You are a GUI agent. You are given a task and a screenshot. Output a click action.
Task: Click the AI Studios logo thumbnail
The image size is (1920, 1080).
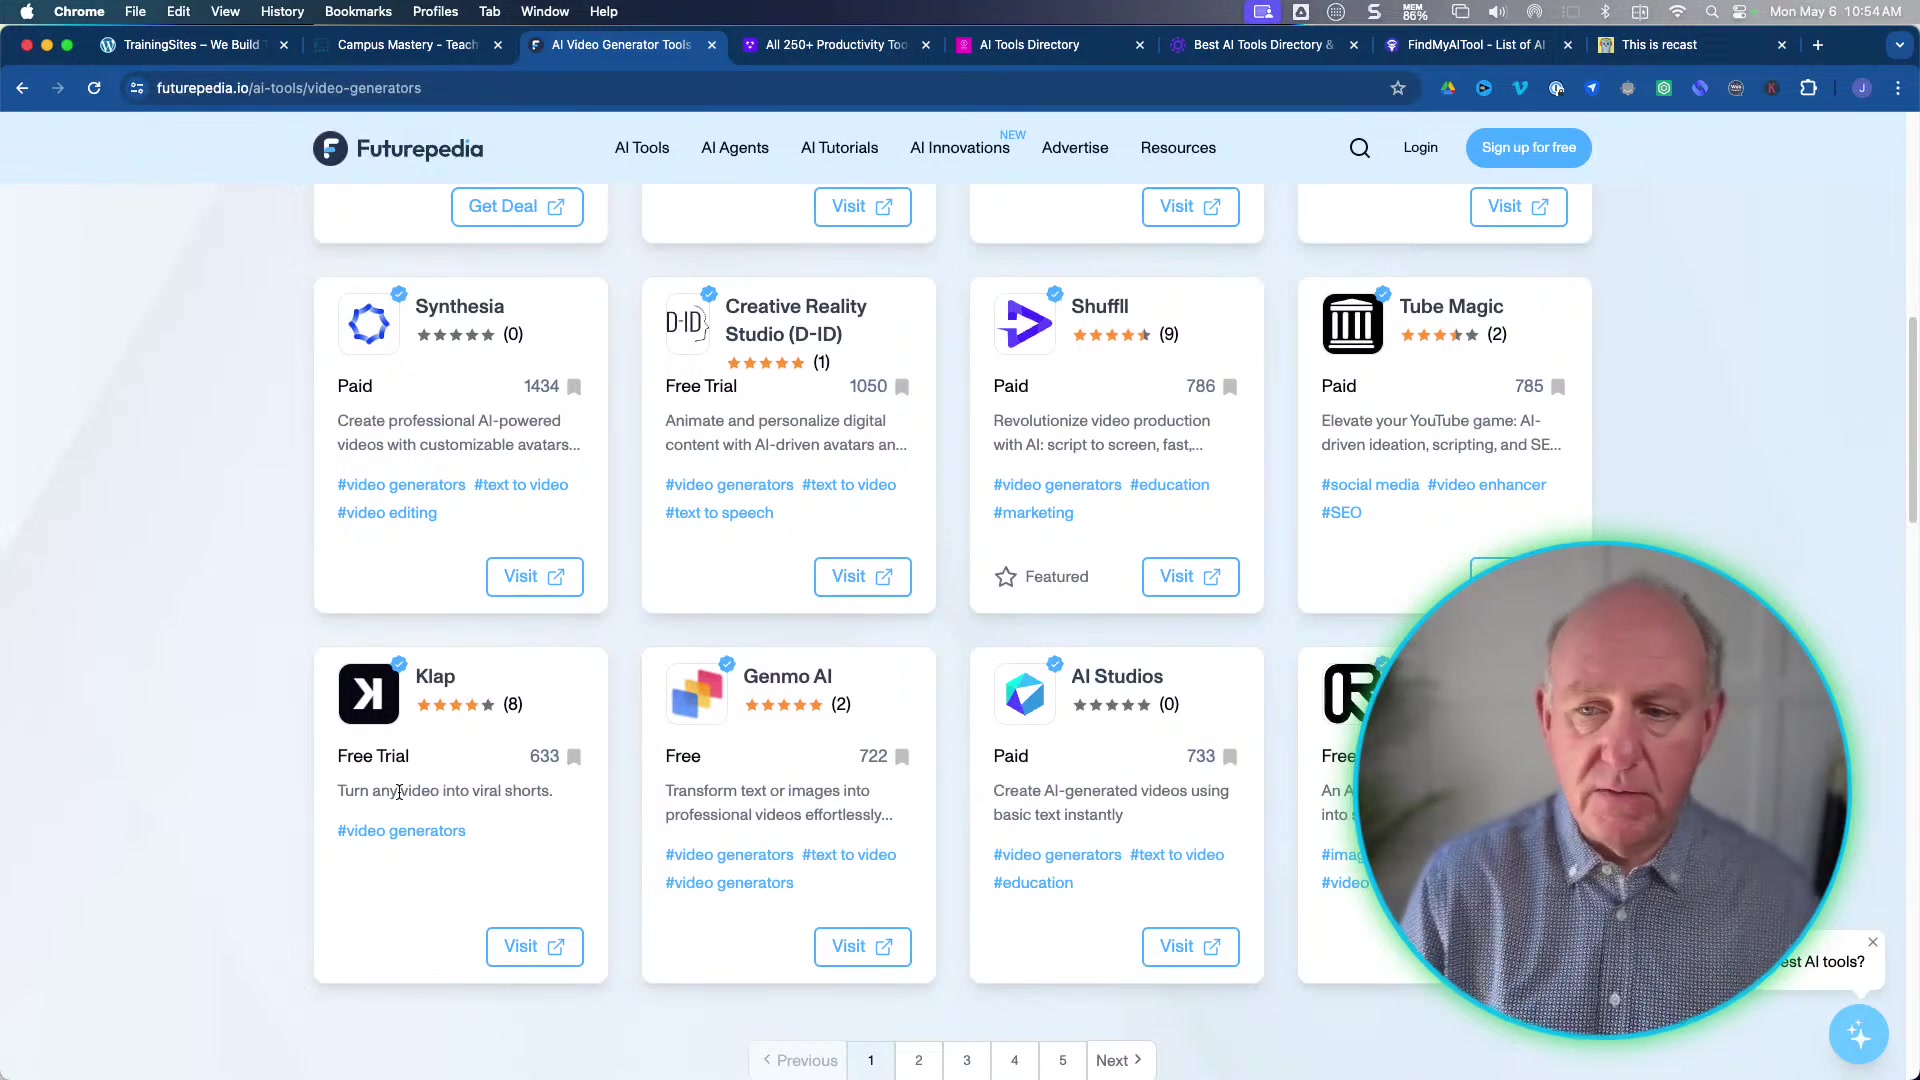1024,693
